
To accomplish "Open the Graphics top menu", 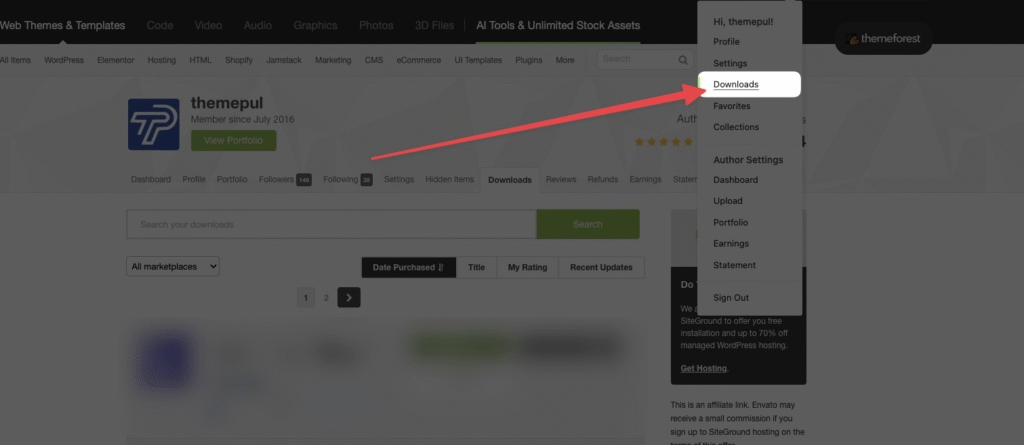I will pyautogui.click(x=315, y=25).
